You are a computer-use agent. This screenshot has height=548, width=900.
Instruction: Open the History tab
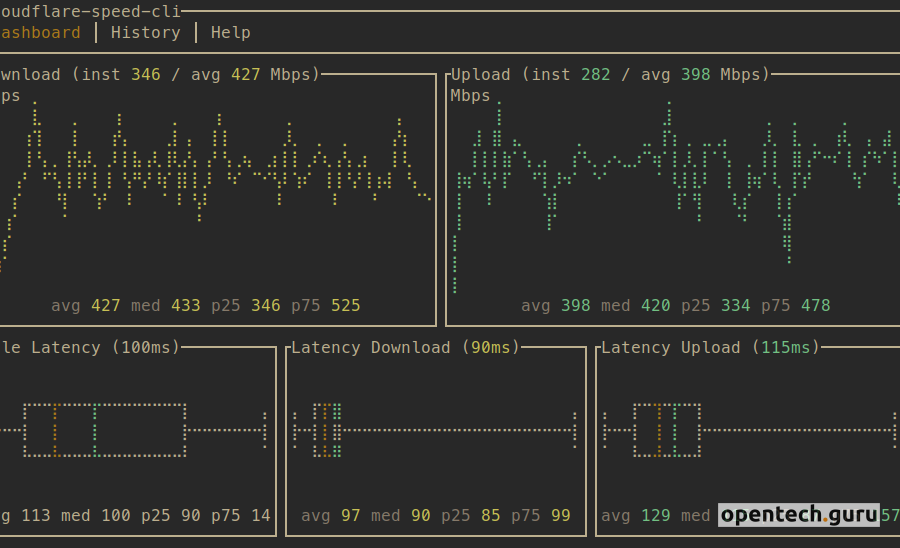coord(145,32)
